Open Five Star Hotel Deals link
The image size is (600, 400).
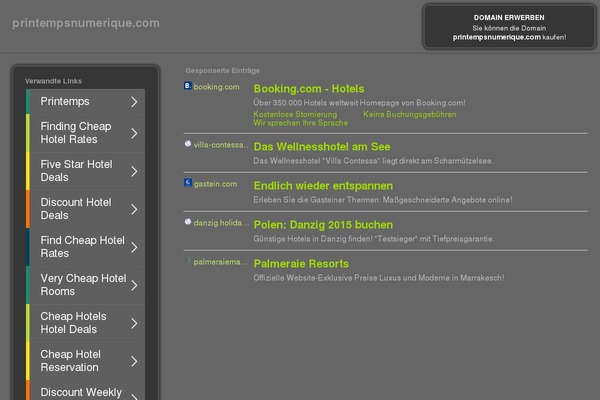tap(85, 171)
